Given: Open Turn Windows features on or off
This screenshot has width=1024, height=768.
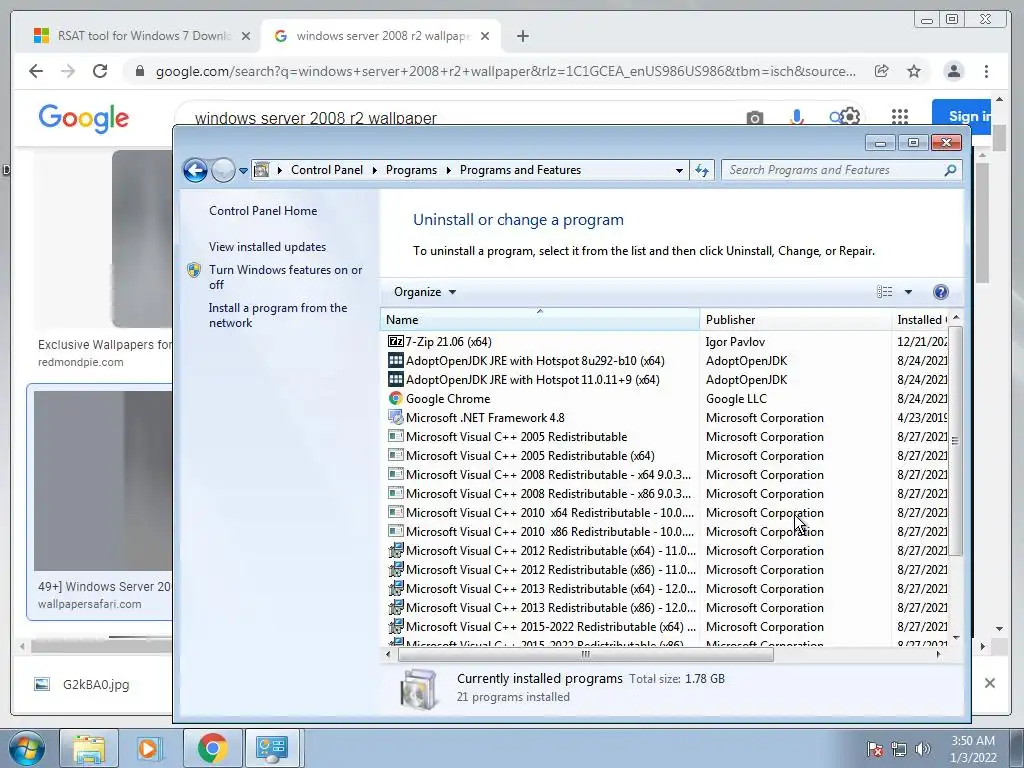Looking at the screenshot, I should [x=285, y=277].
